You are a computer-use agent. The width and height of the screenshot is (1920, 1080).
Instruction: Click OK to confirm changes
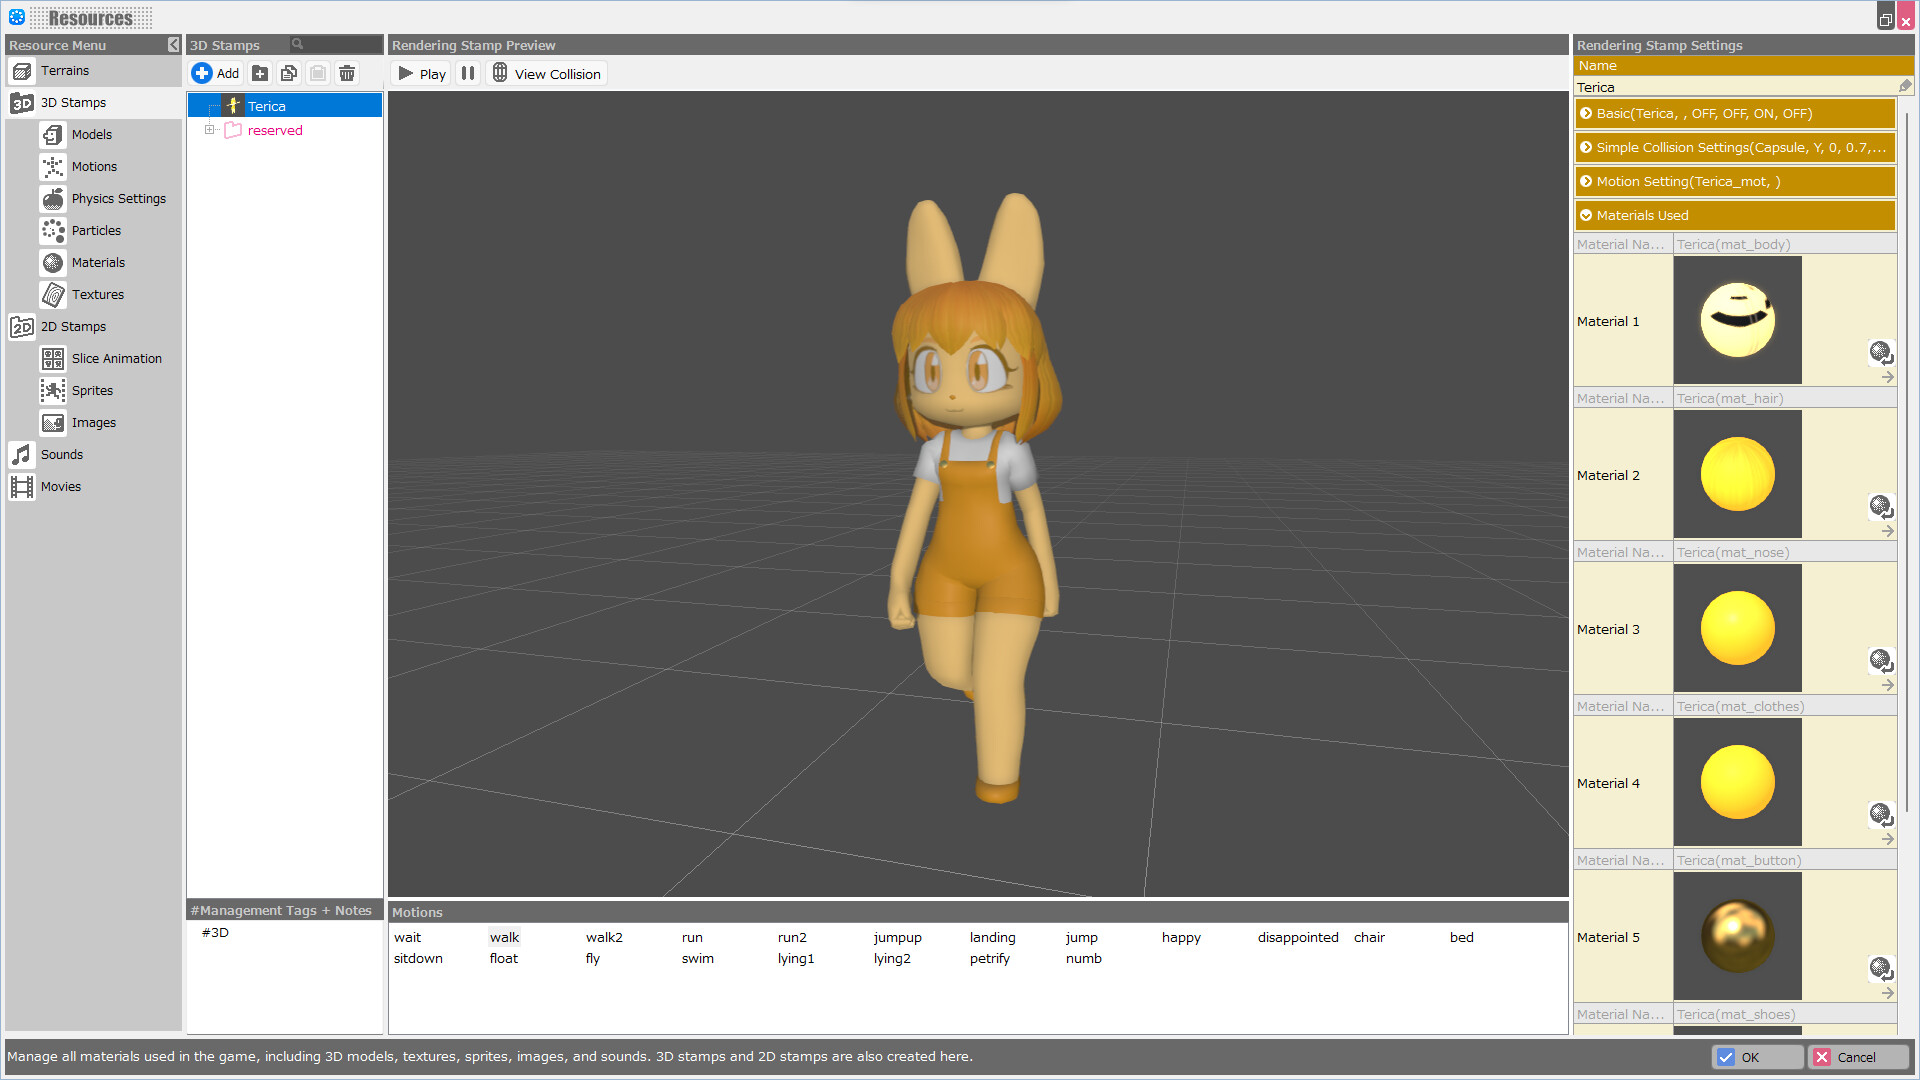pyautogui.click(x=1757, y=1057)
